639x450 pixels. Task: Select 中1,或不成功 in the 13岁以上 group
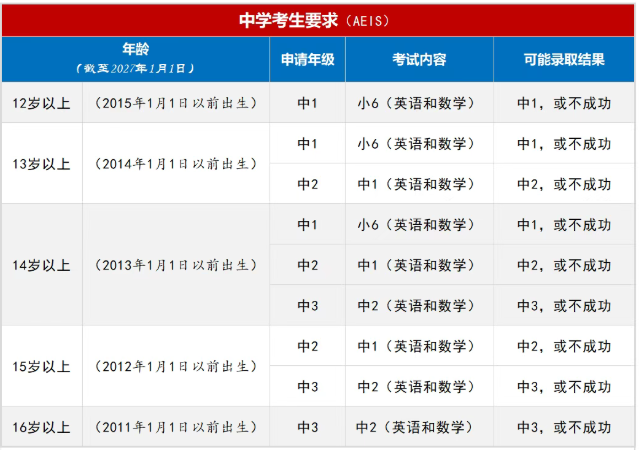click(x=564, y=143)
